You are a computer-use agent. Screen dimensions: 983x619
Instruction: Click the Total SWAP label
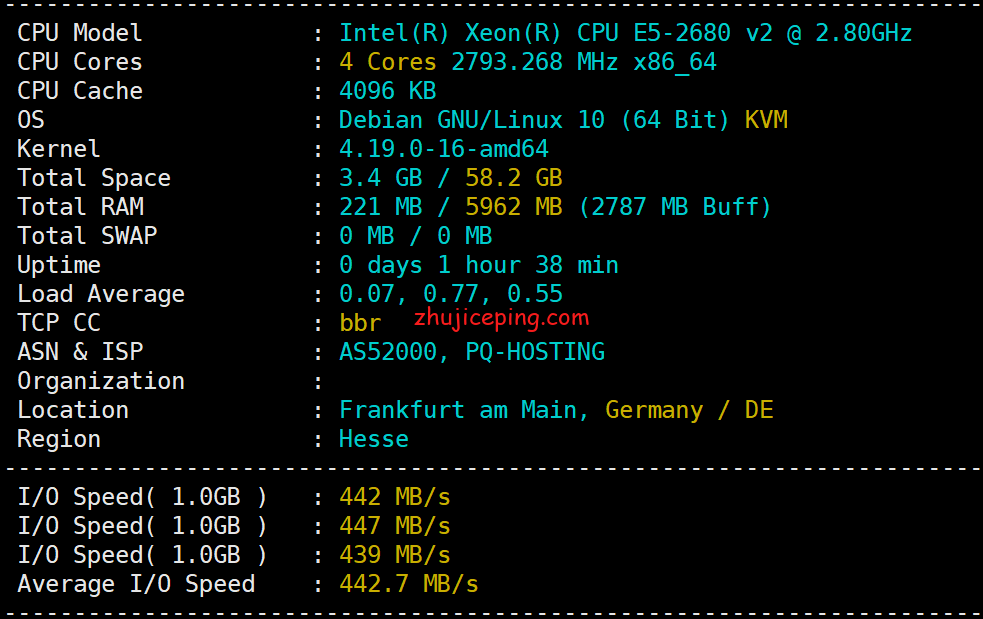[87, 236]
